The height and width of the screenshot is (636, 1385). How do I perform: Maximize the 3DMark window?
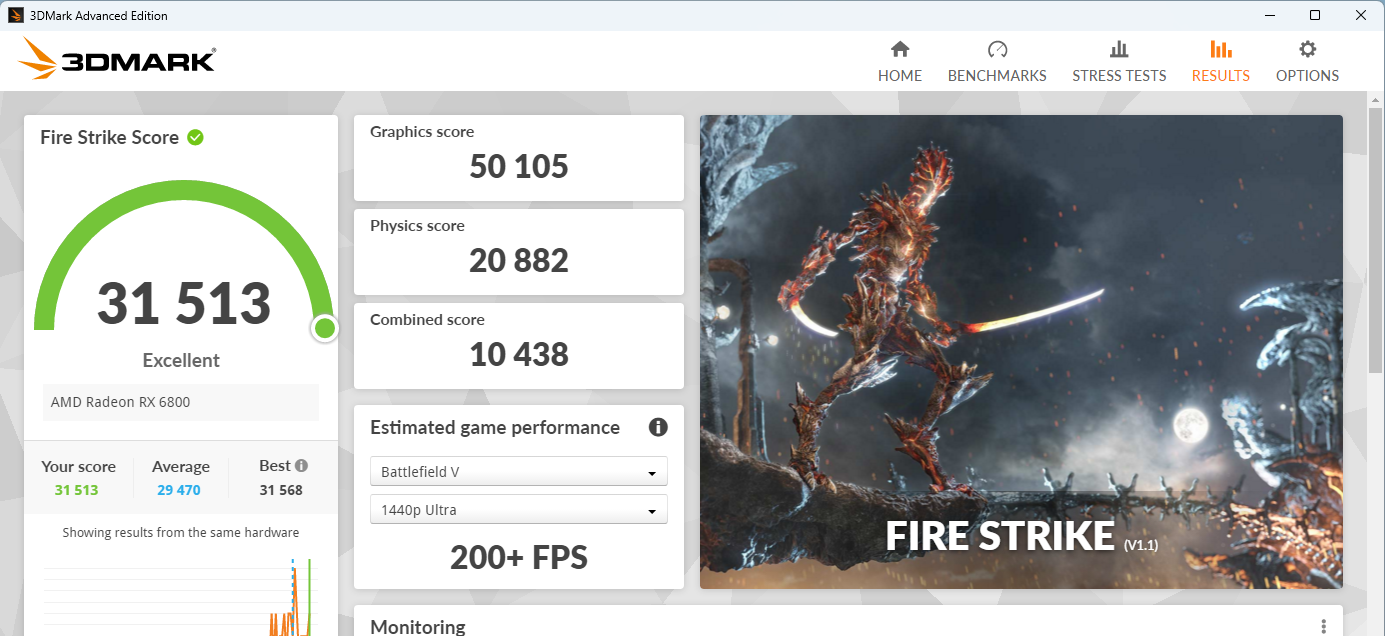(x=1315, y=15)
